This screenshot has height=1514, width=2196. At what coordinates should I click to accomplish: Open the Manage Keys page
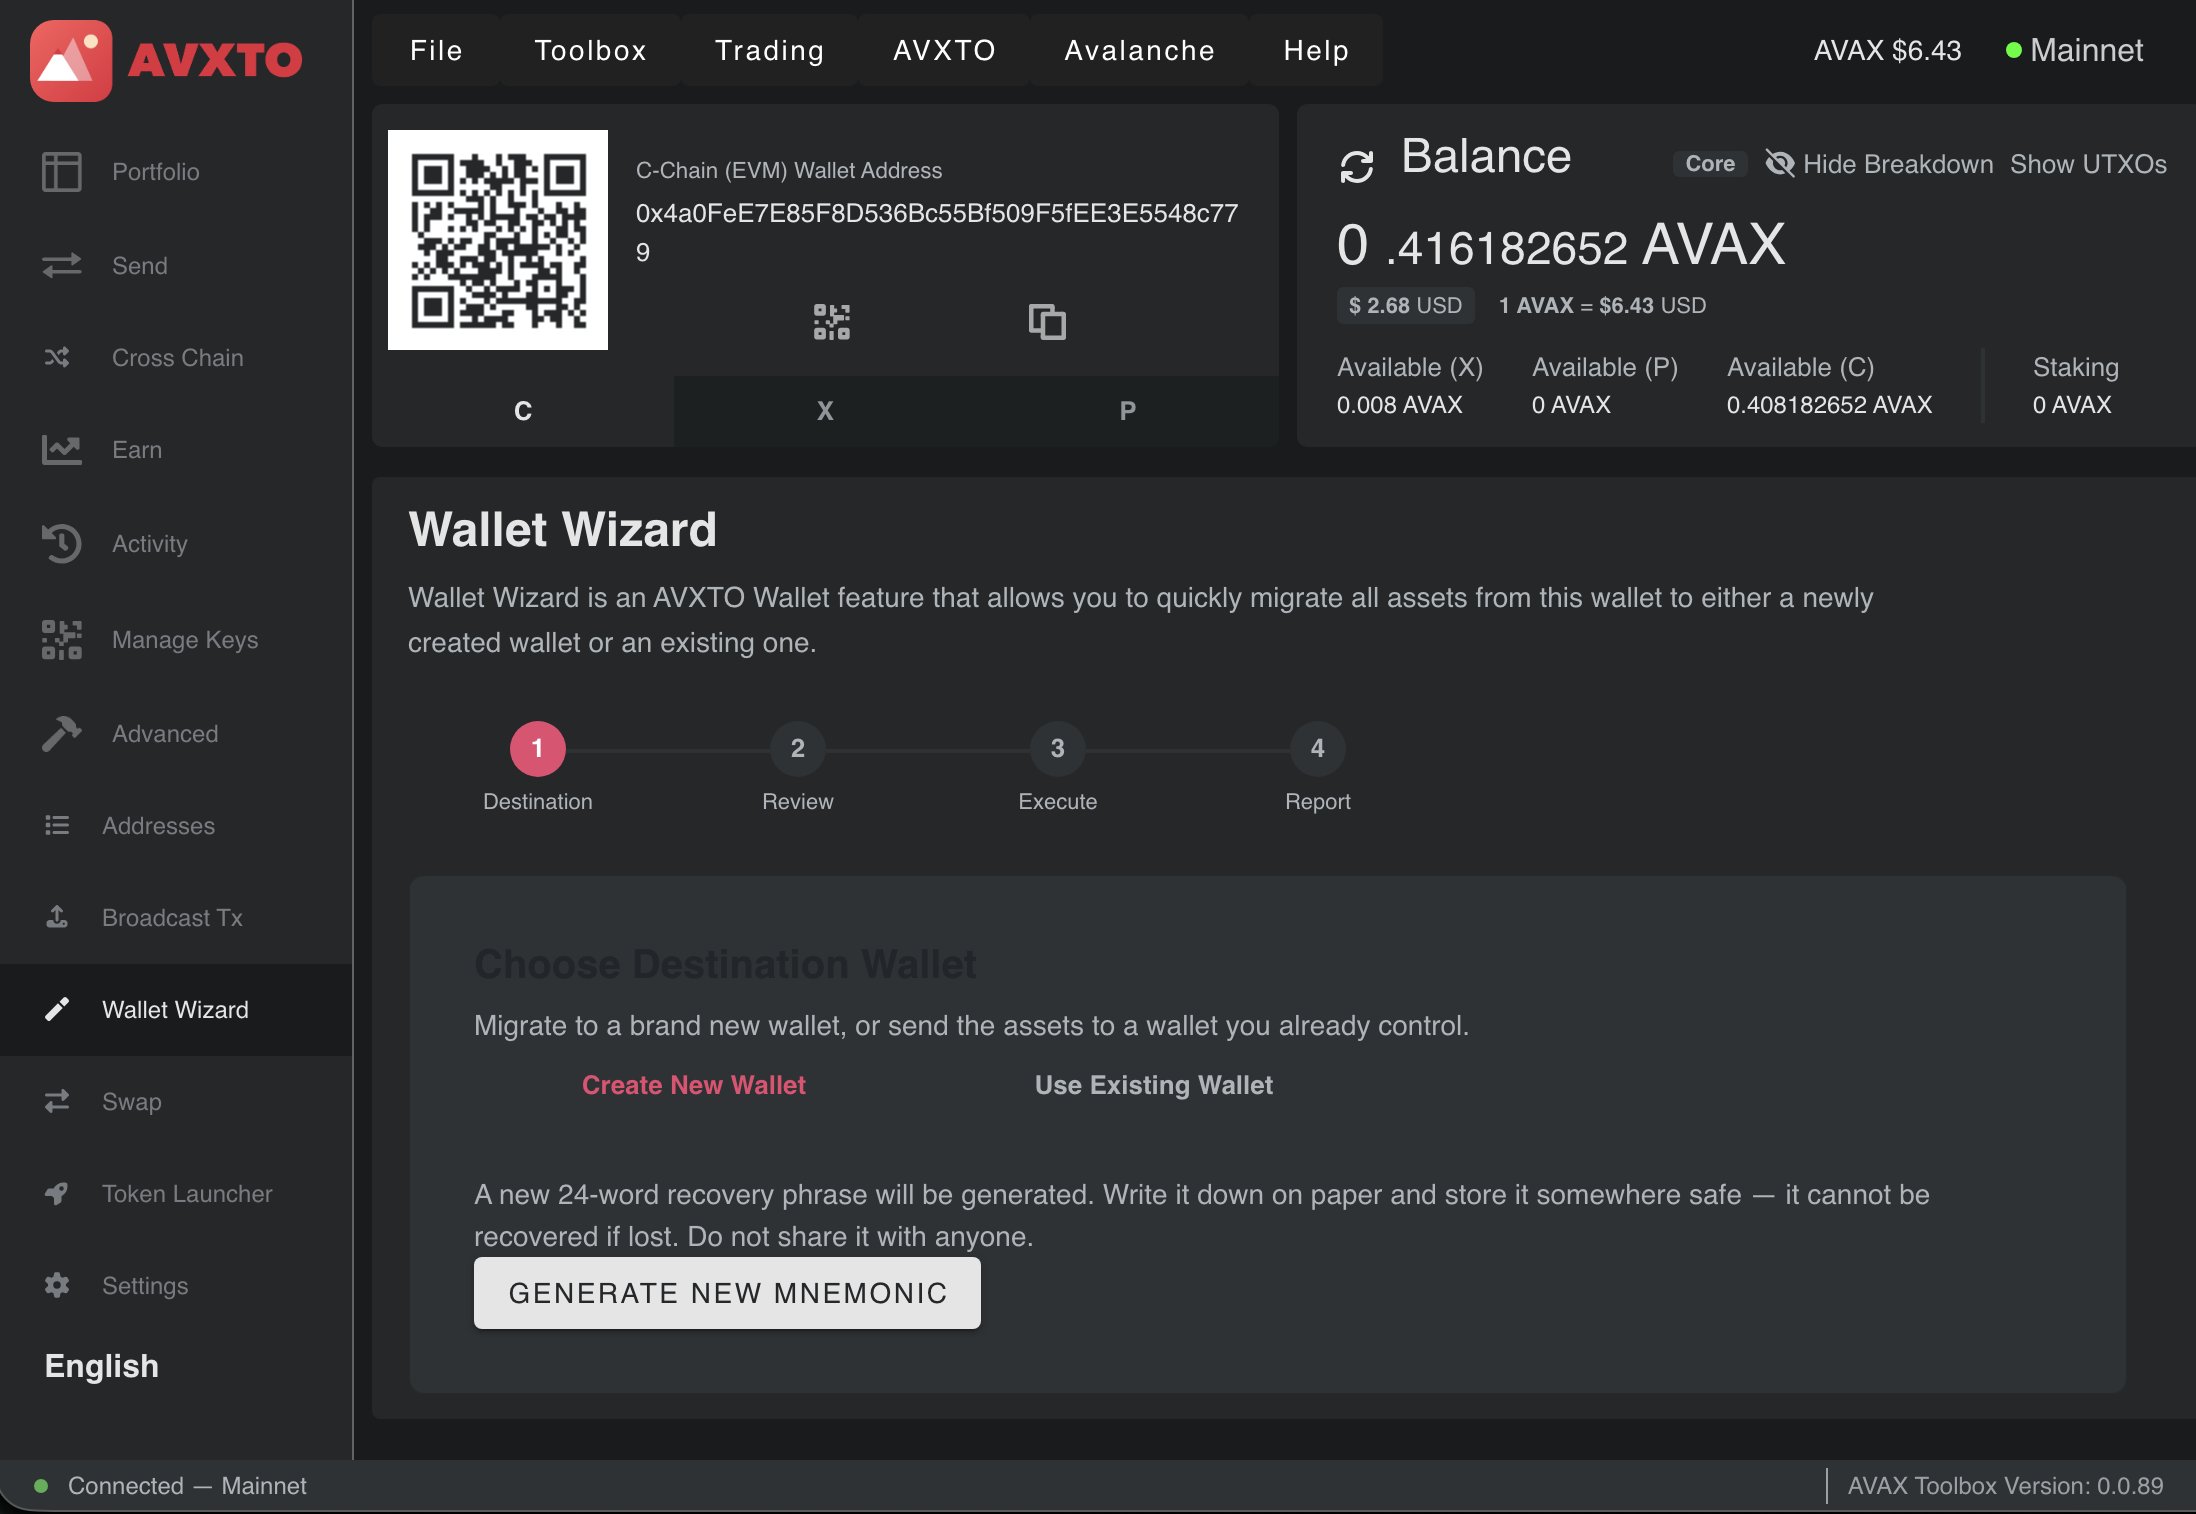pyautogui.click(x=185, y=639)
